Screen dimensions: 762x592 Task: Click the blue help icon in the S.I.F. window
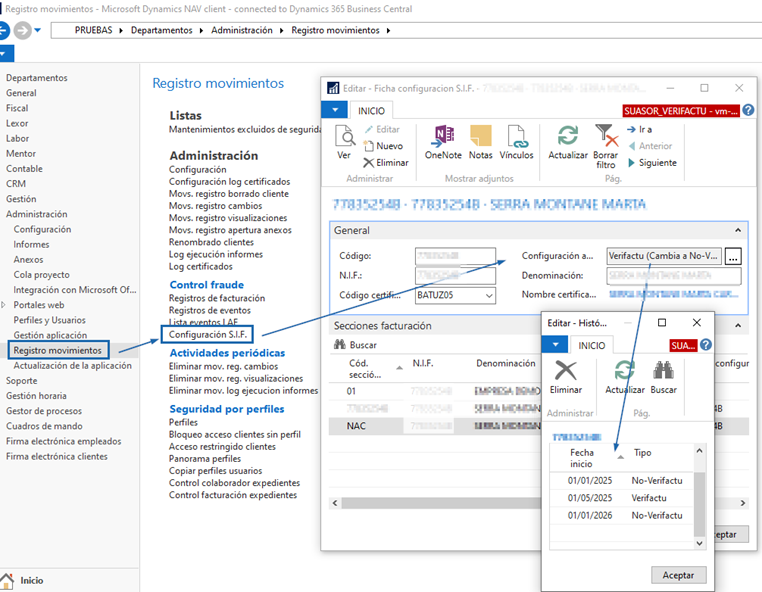click(749, 111)
